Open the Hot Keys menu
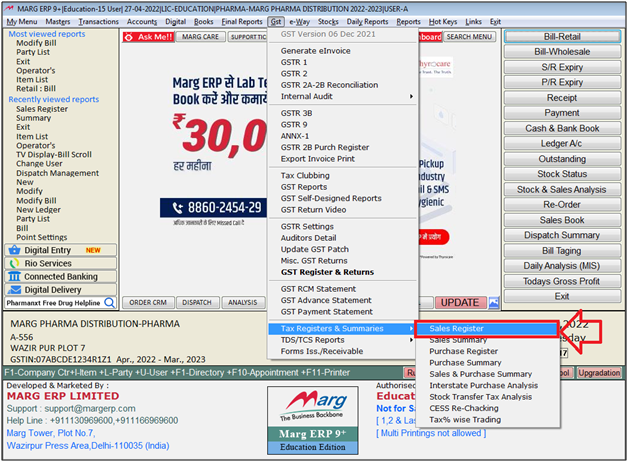The image size is (629, 462). [x=443, y=22]
